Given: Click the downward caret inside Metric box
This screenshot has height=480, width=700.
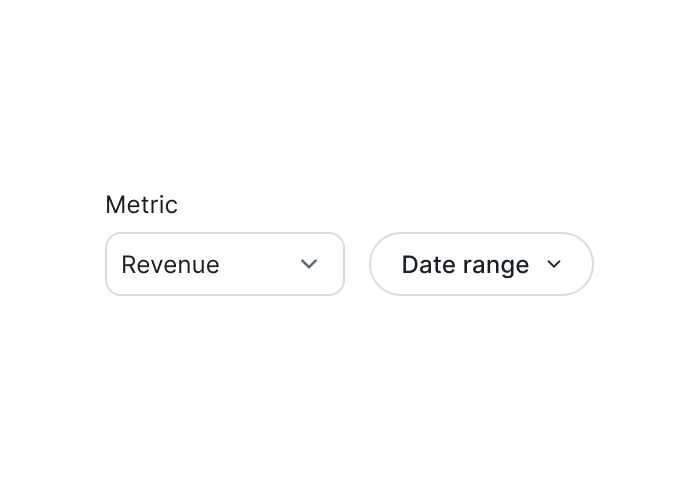Looking at the screenshot, I should pyautogui.click(x=309, y=264).
